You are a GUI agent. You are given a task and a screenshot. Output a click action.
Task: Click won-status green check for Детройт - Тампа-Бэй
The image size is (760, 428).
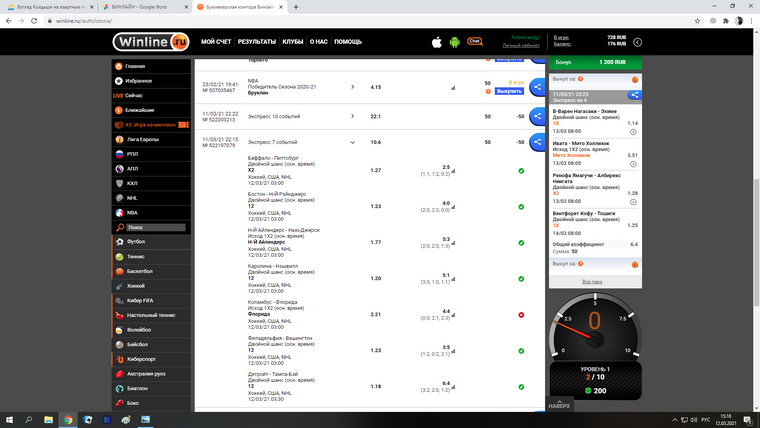(521, 387)
